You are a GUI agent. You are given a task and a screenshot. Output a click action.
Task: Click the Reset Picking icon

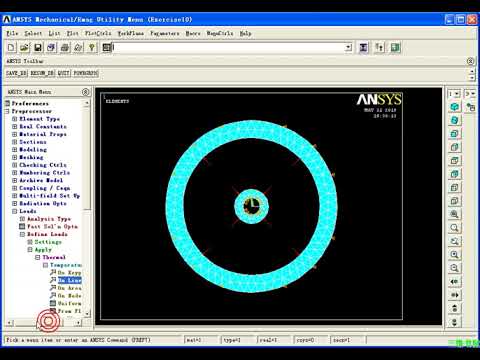(379, 47)
